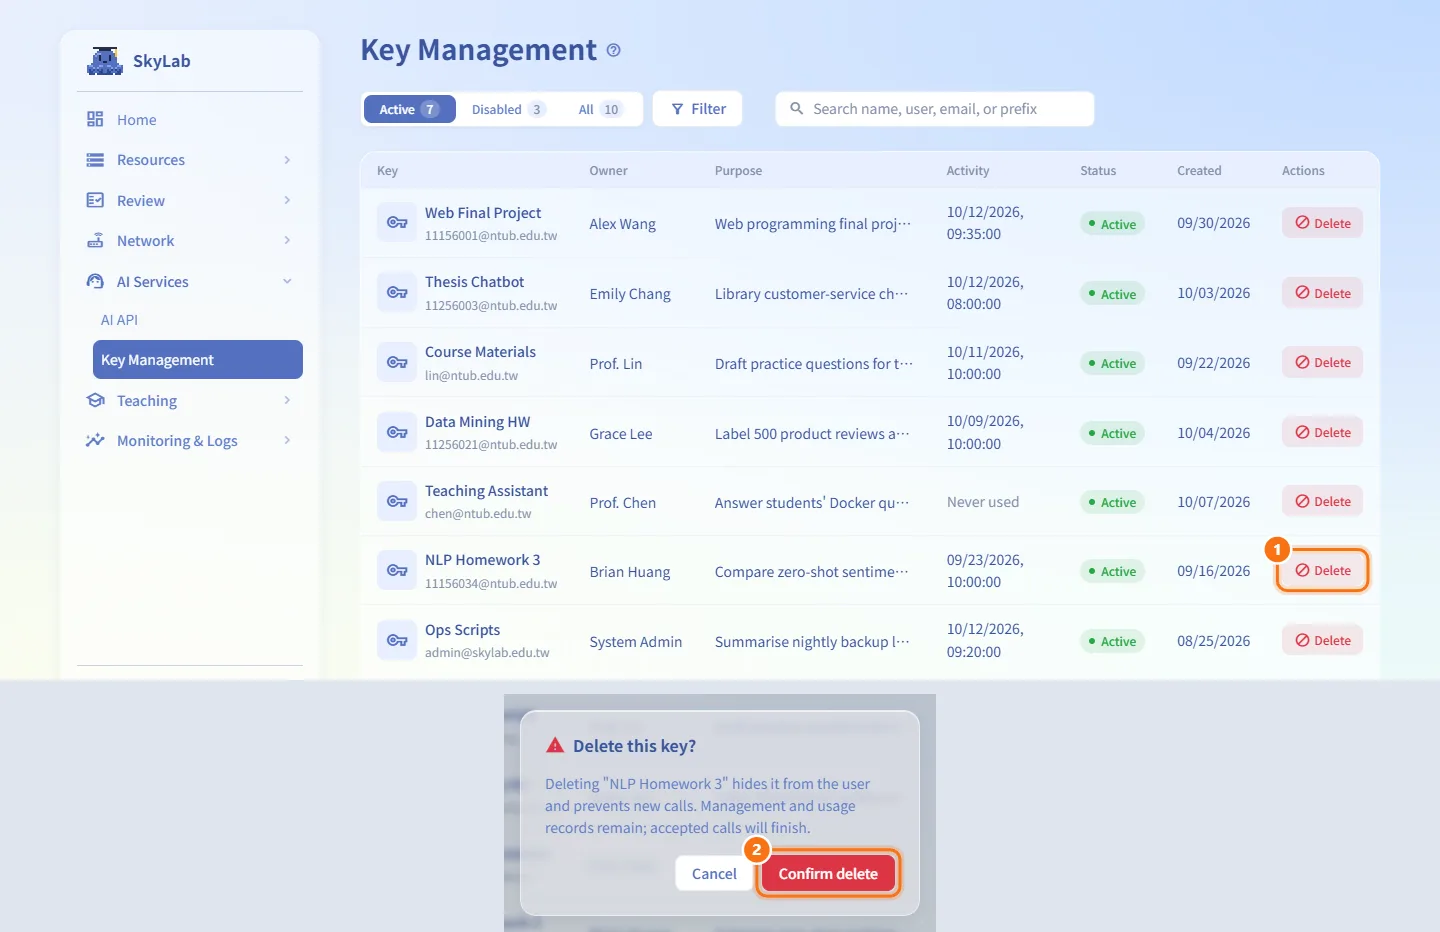
Task: Click the SkyLab logo icon
Action: coord(105,61)
